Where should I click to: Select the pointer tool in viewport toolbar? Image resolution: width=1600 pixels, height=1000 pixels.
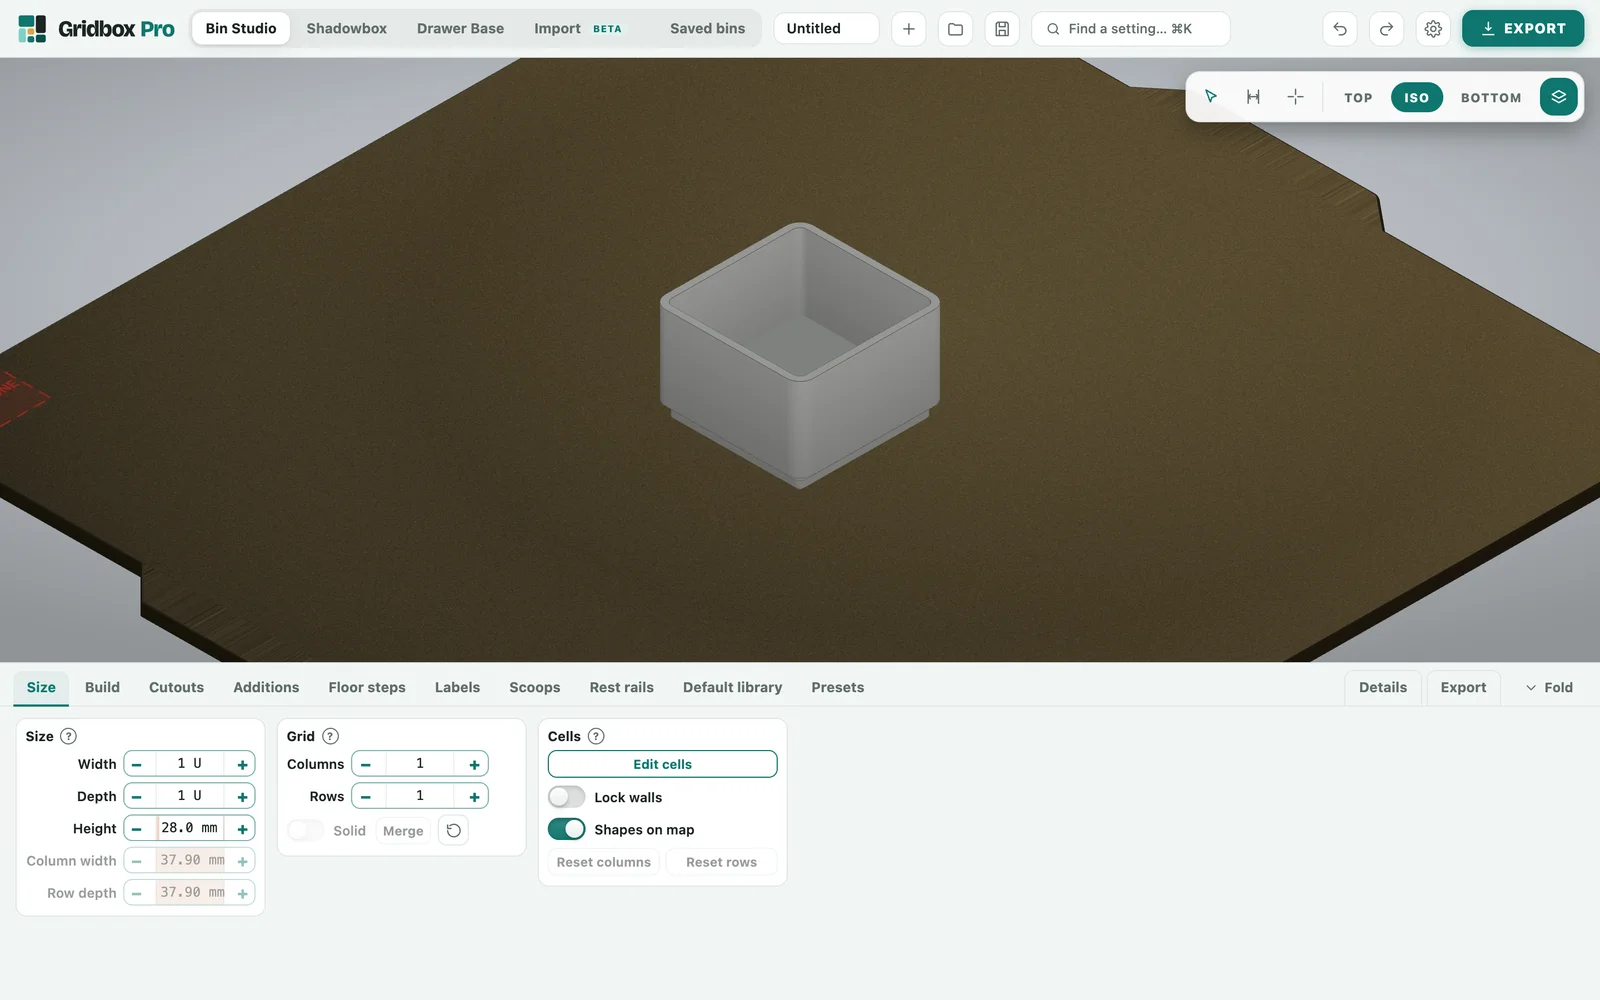(1211, 97)
